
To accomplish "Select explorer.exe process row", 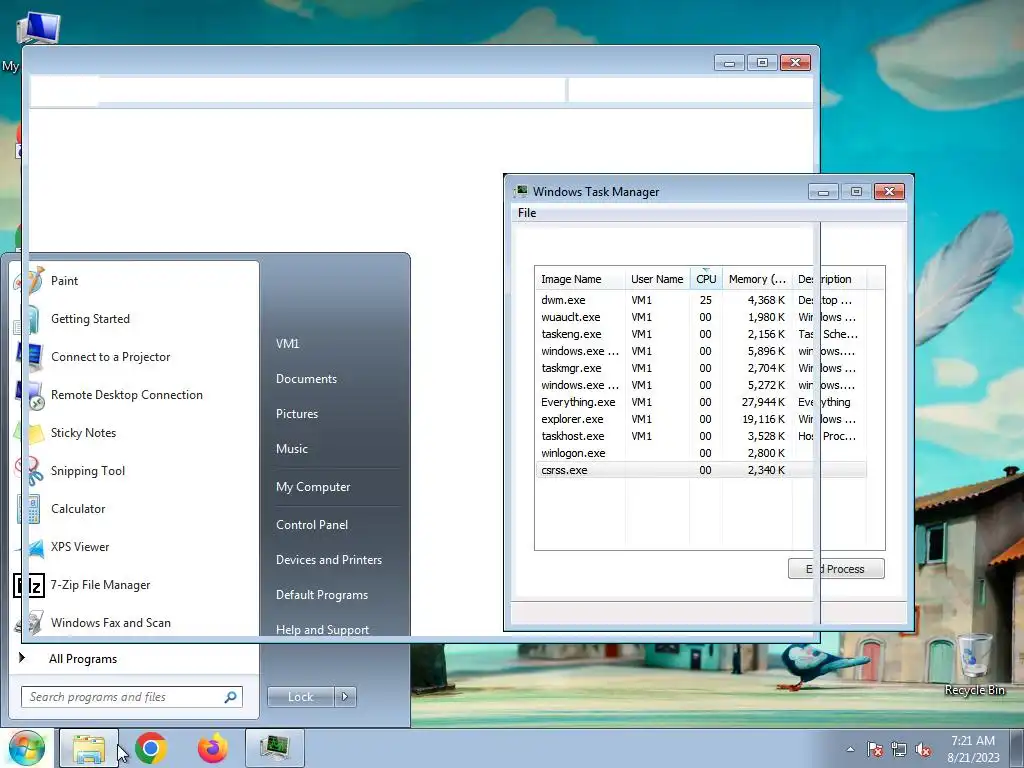I will click(701, 419).
